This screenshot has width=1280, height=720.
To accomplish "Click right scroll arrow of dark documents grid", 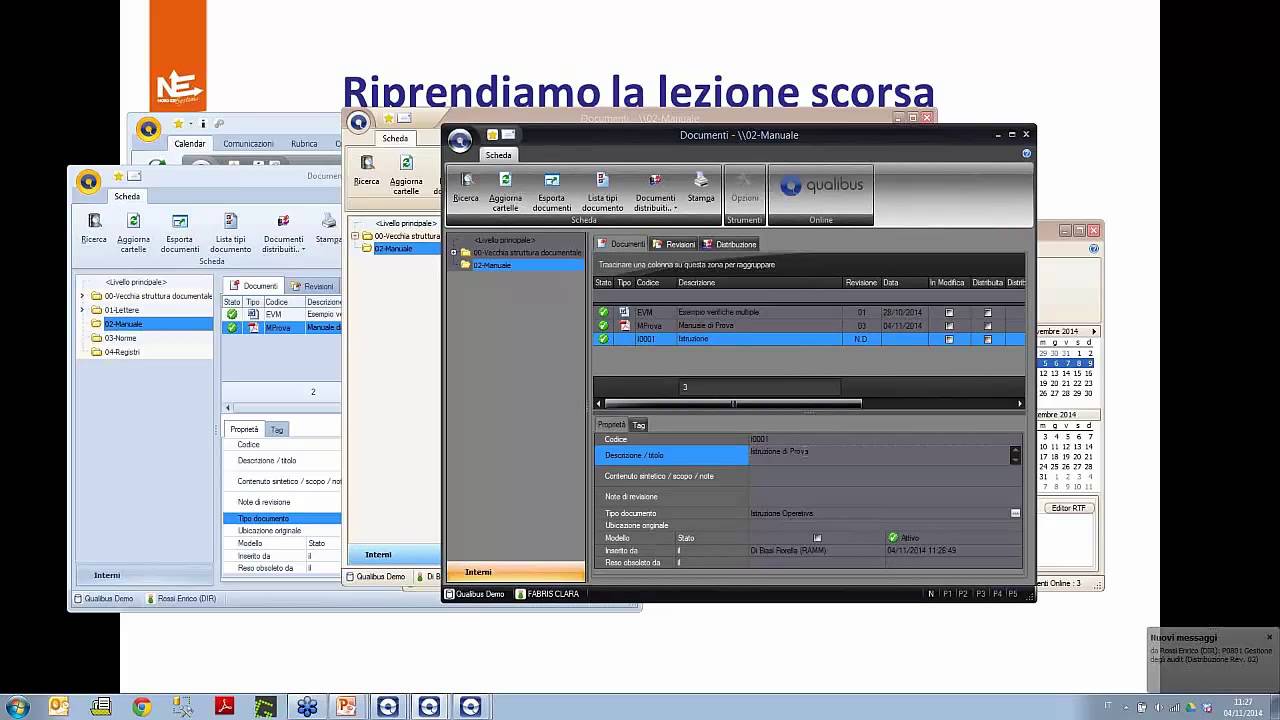I will (x=1019, y=404).
